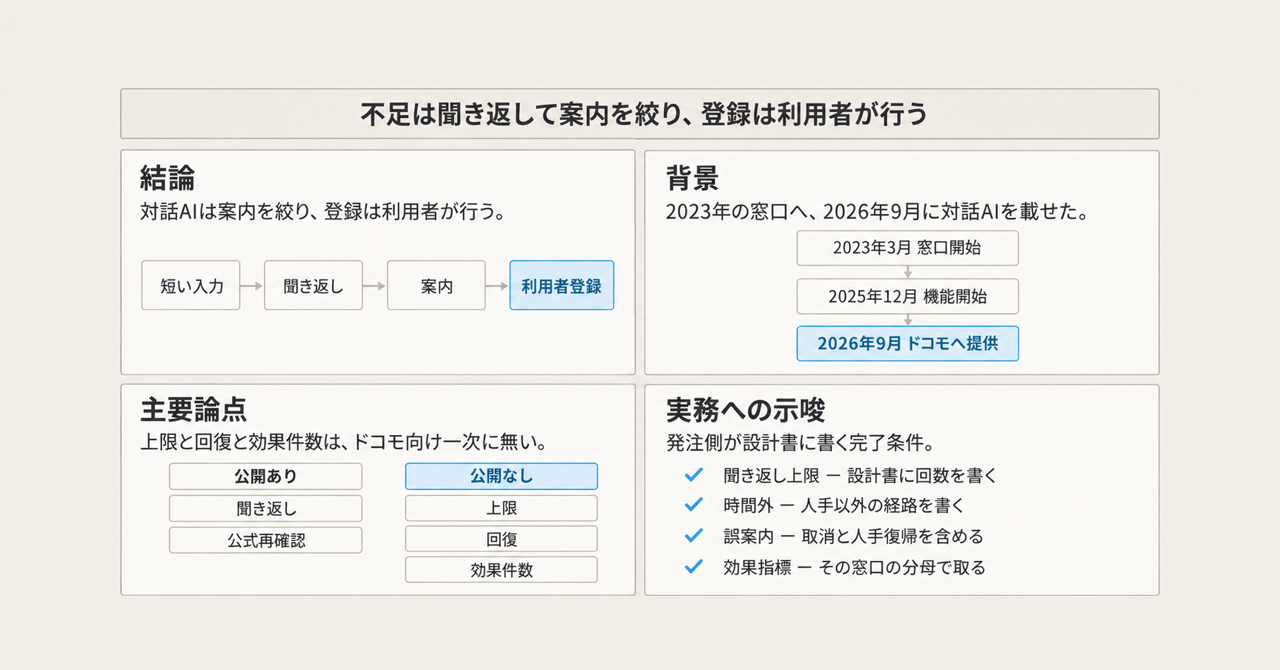Select the highlighted 公開なし column header
This screenshot has height=670, width=1280.
501,476
